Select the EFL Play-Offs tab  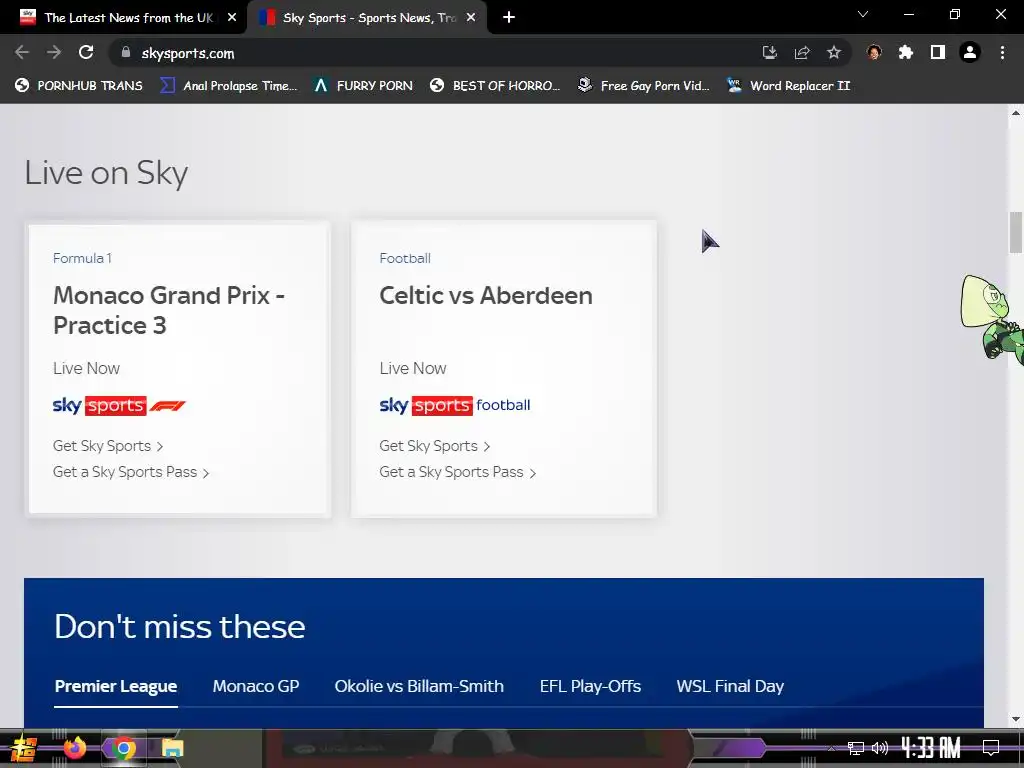590,686
